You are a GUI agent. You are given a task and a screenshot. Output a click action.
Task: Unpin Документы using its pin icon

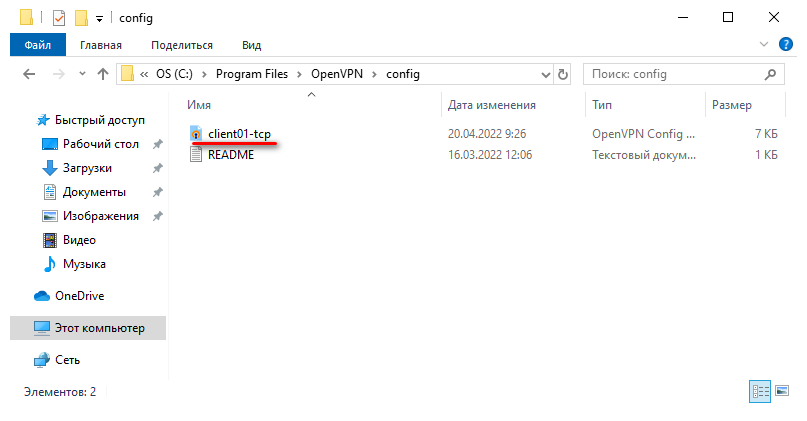tap(157, 192)
